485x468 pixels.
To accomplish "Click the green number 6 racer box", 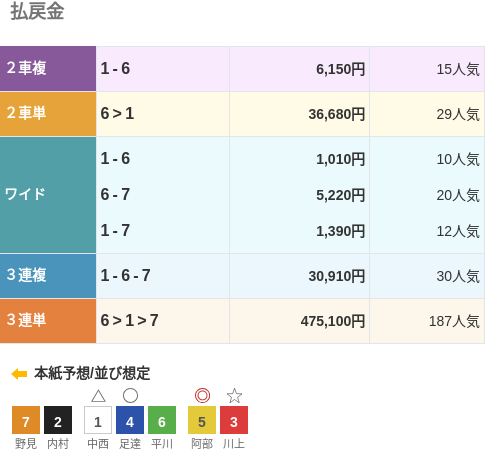I will [x=162, y=420].
